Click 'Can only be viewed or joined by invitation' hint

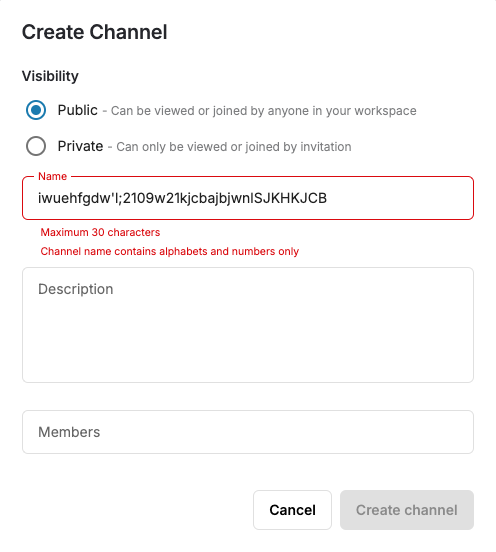[234, 147]
